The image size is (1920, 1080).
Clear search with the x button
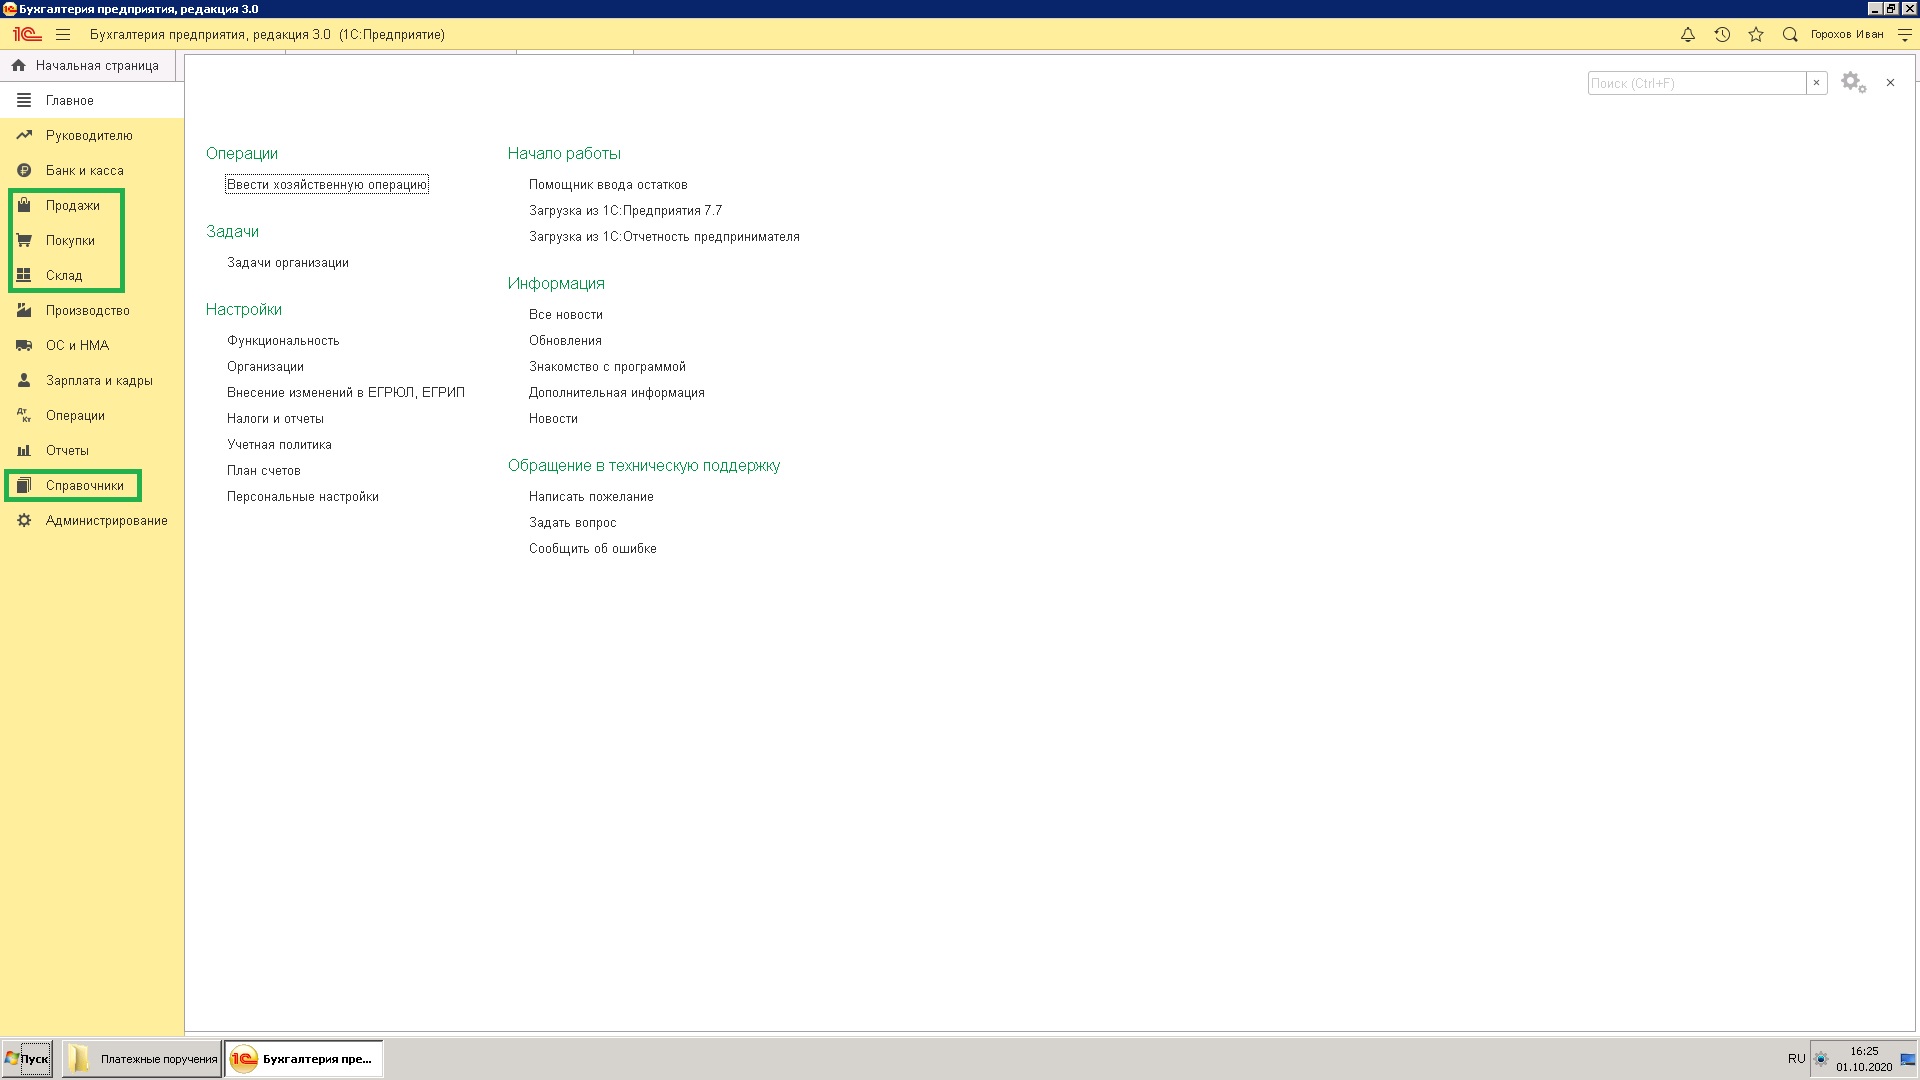(x=1817, y=84)
